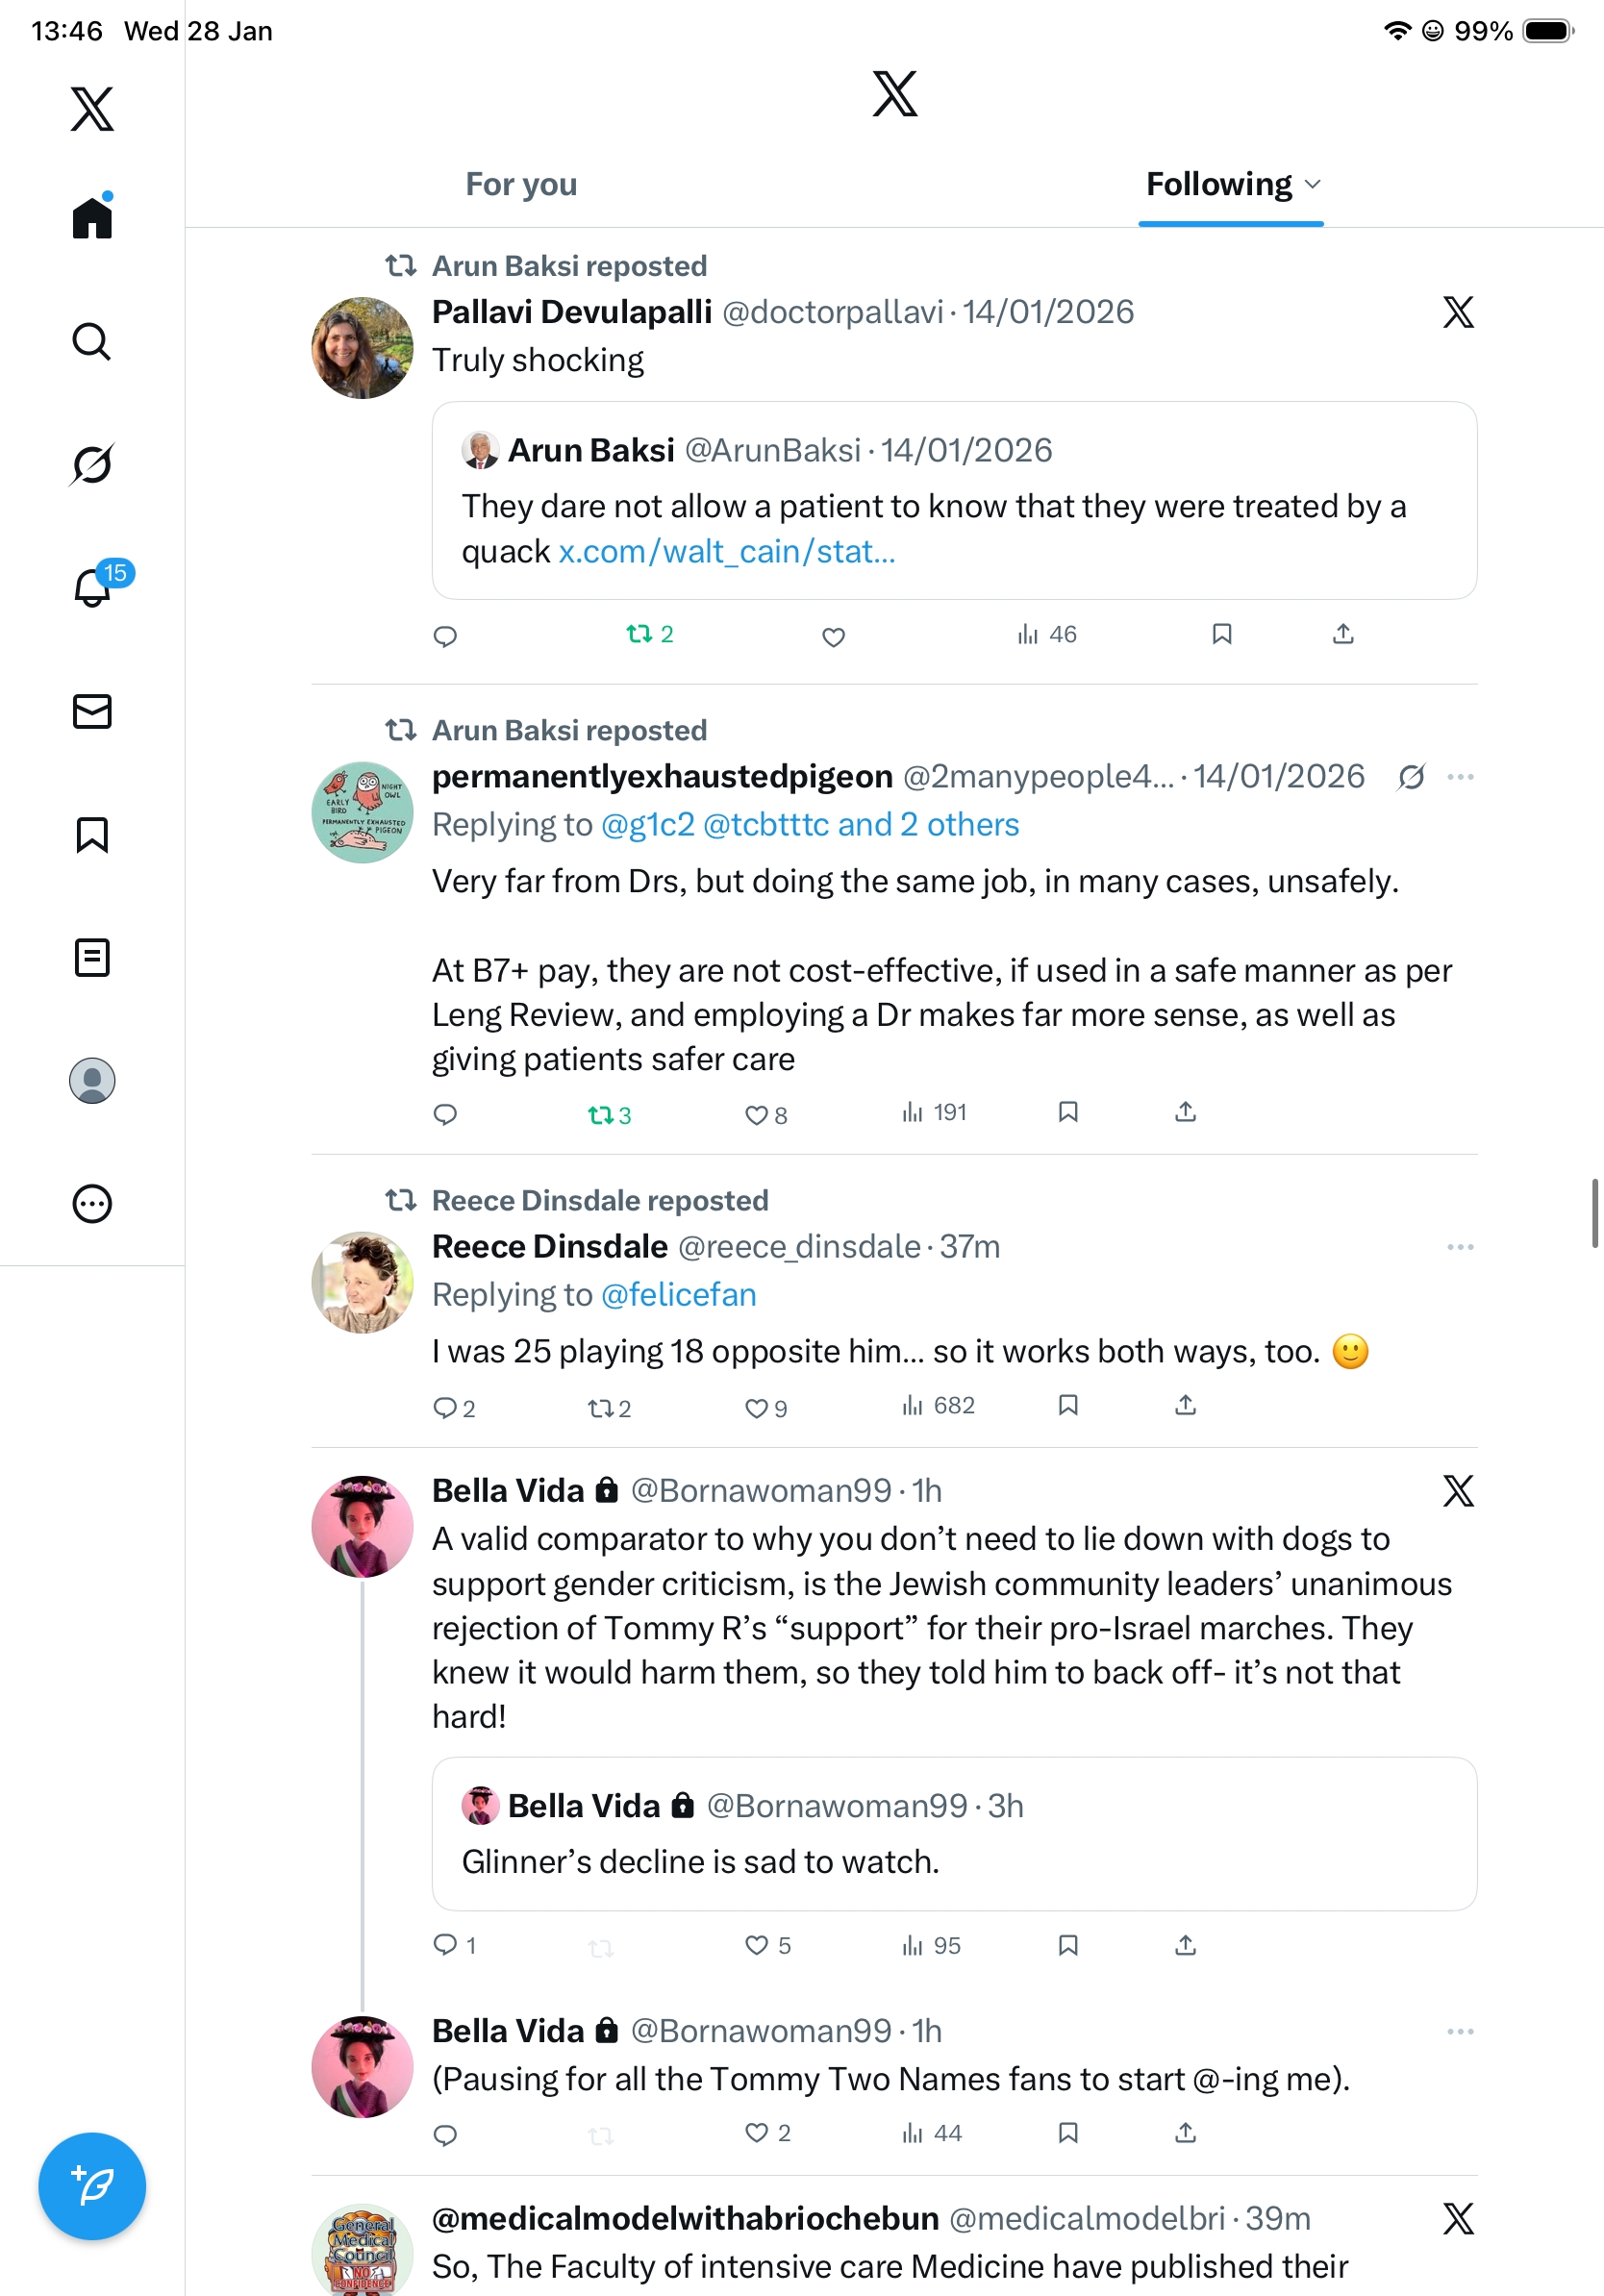Open Bookmarks in the sidebar
Viewport: 1604px width, 2296px height.
[92, 835]
